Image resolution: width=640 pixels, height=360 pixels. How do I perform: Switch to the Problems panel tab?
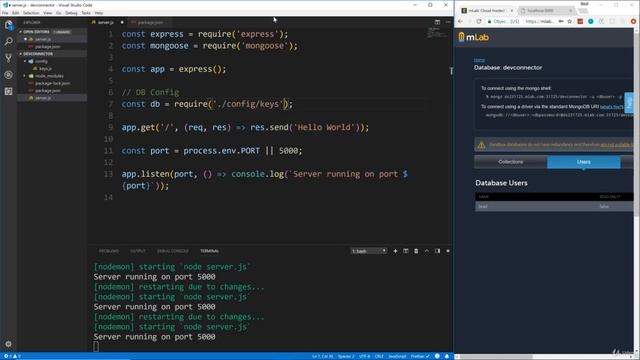coord(109,251)
